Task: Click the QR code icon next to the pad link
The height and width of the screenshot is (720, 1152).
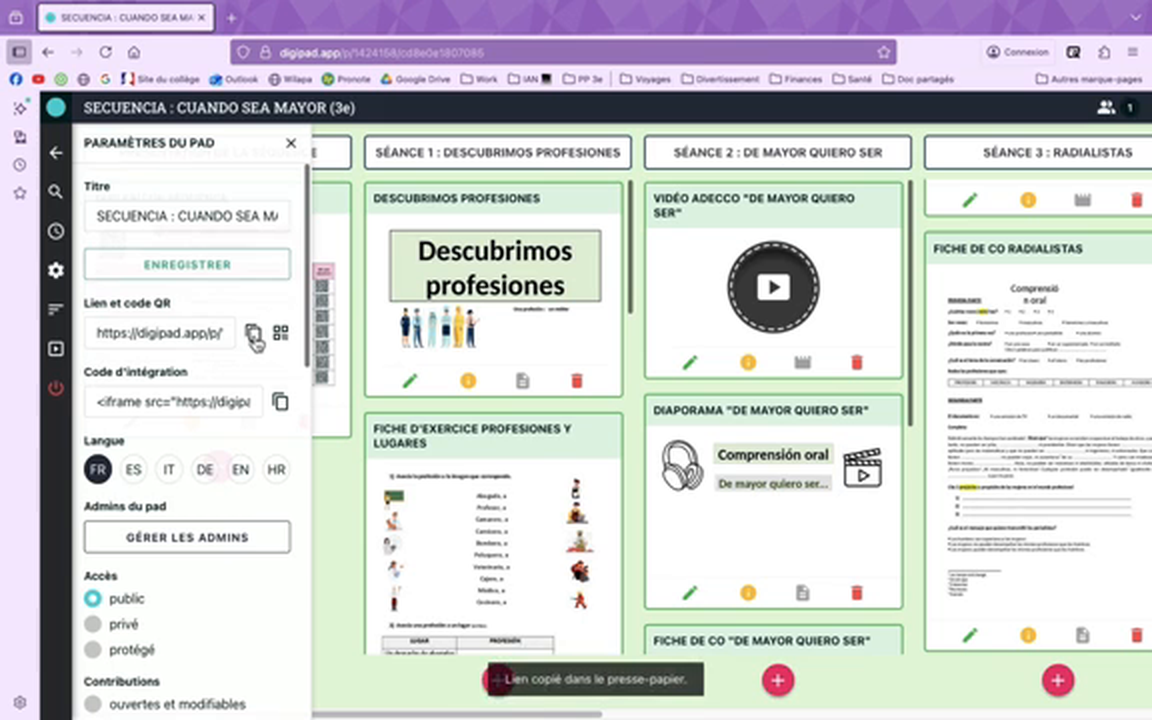Action: pyautogui.click(x=280, y=333)
